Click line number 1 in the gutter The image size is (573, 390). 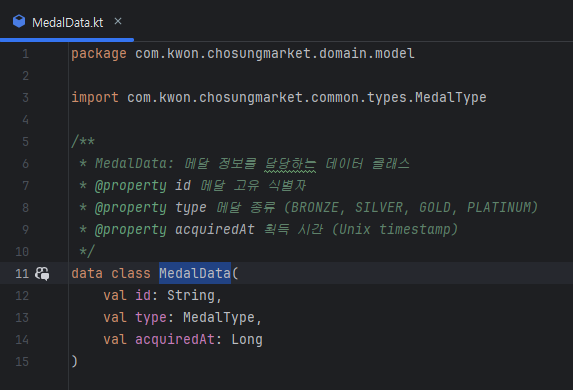click(26, 54)
